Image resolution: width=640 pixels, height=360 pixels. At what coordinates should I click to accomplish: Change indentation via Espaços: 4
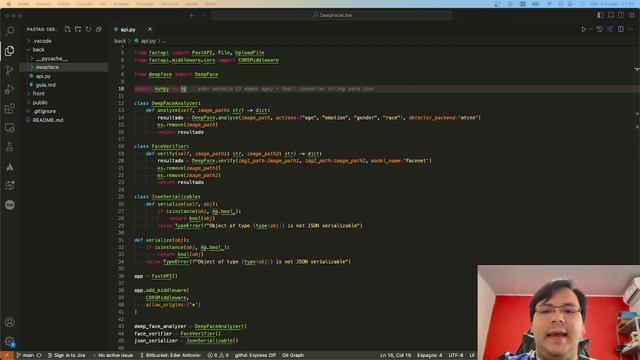coord(429,355)
